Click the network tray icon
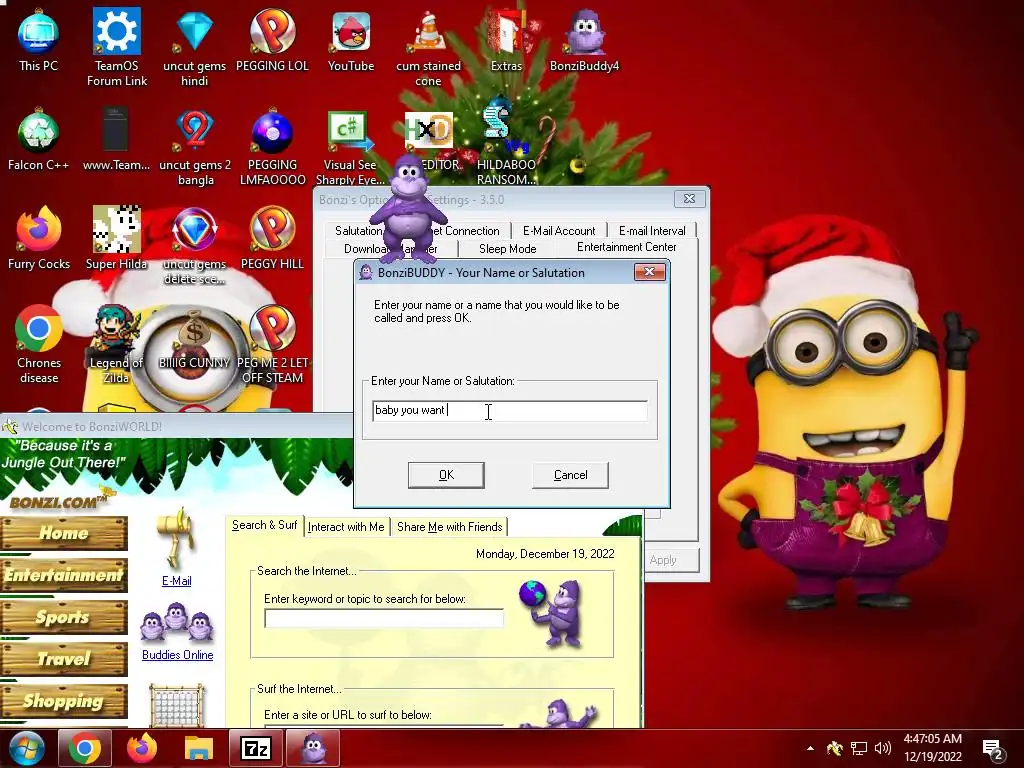The image size is (1024, 768). point(859,748)
